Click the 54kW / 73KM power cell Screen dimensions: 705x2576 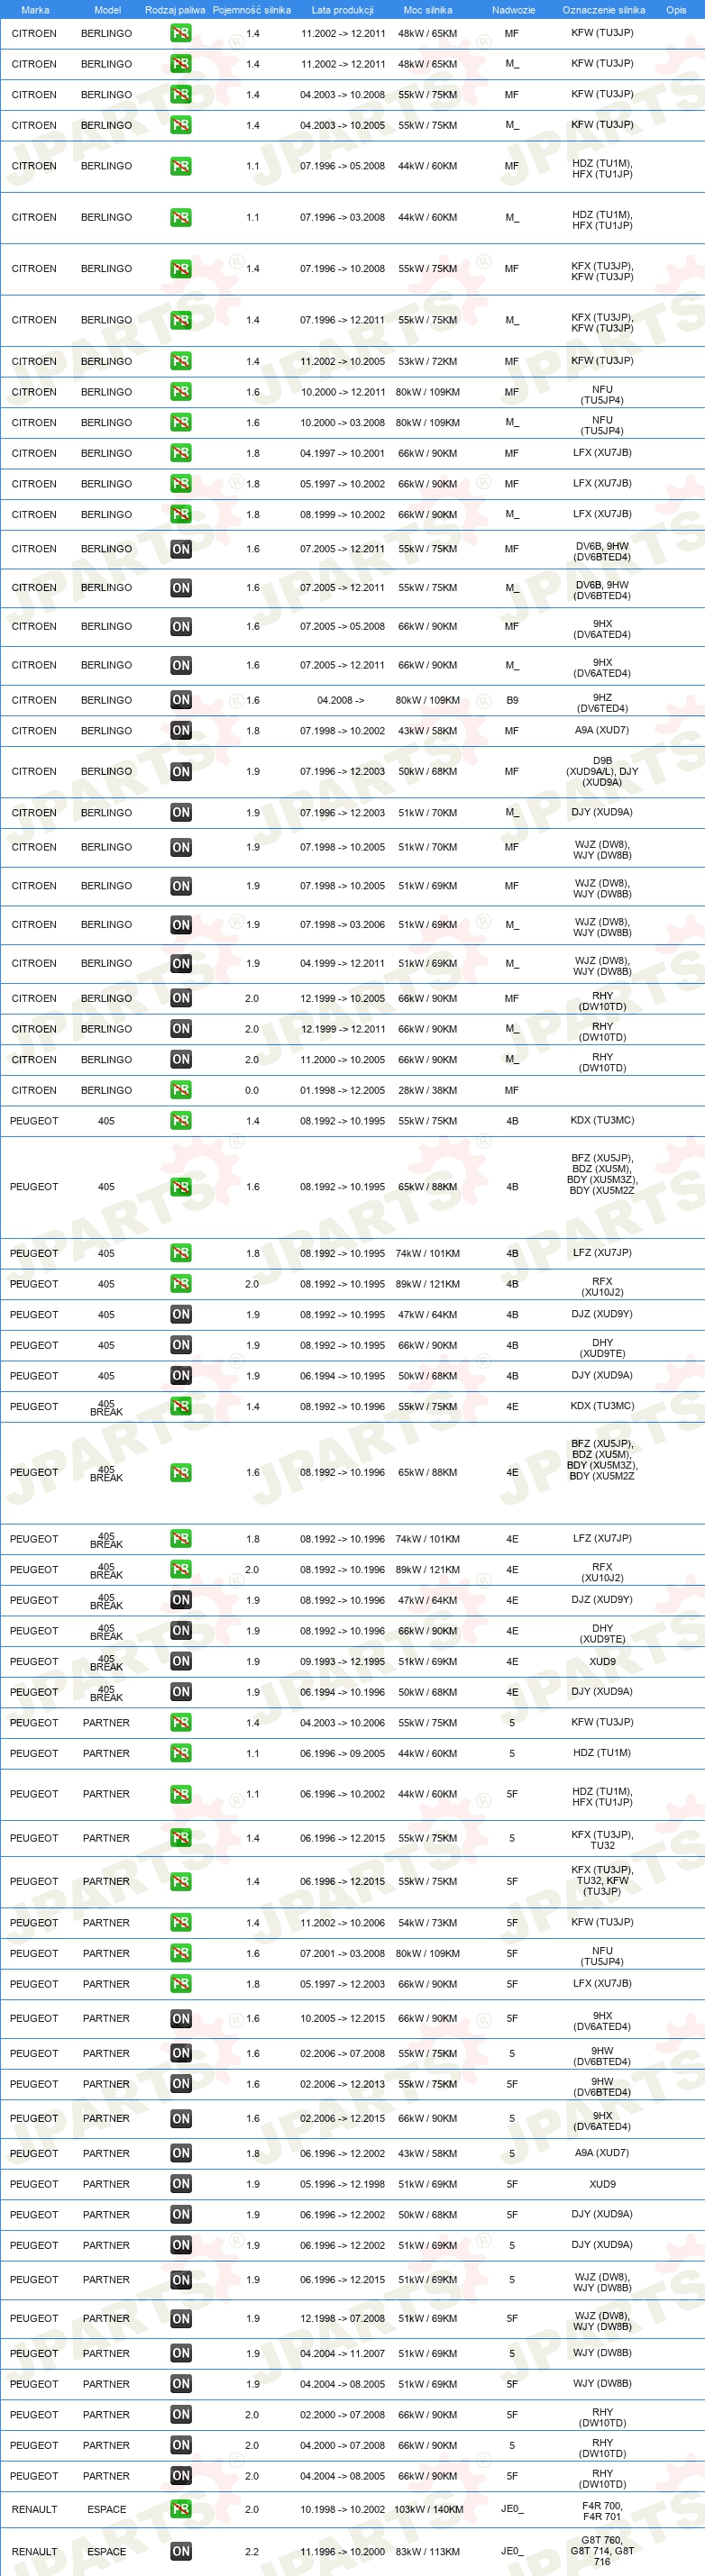[428, 1923]
